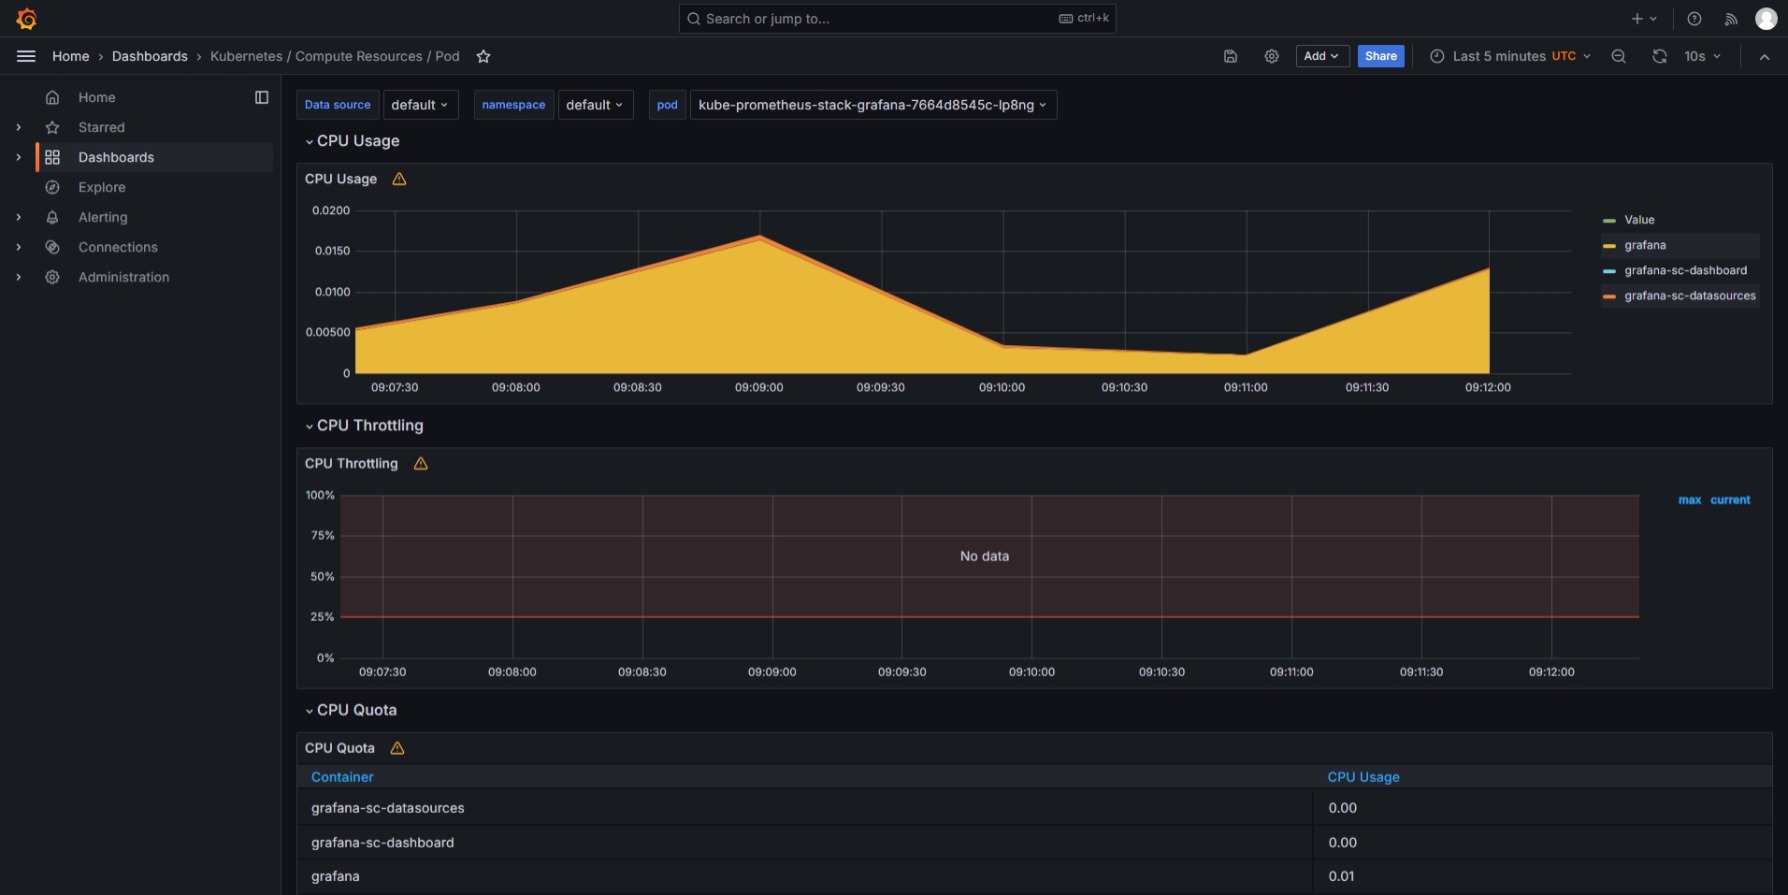Click the time picker clock icon
This screenshot has width=1788, height=895.
(1437, 56)
